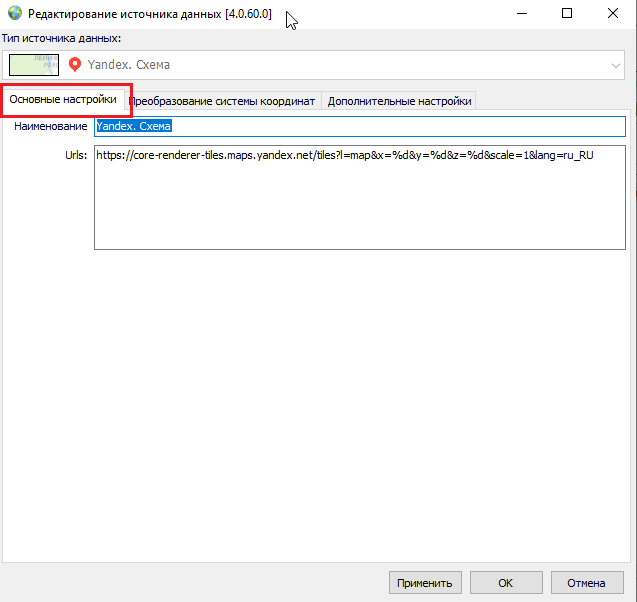Screen dimensions: 637x602
Task: Open the Дополнительные настройки tab
Action: point(399,101)
